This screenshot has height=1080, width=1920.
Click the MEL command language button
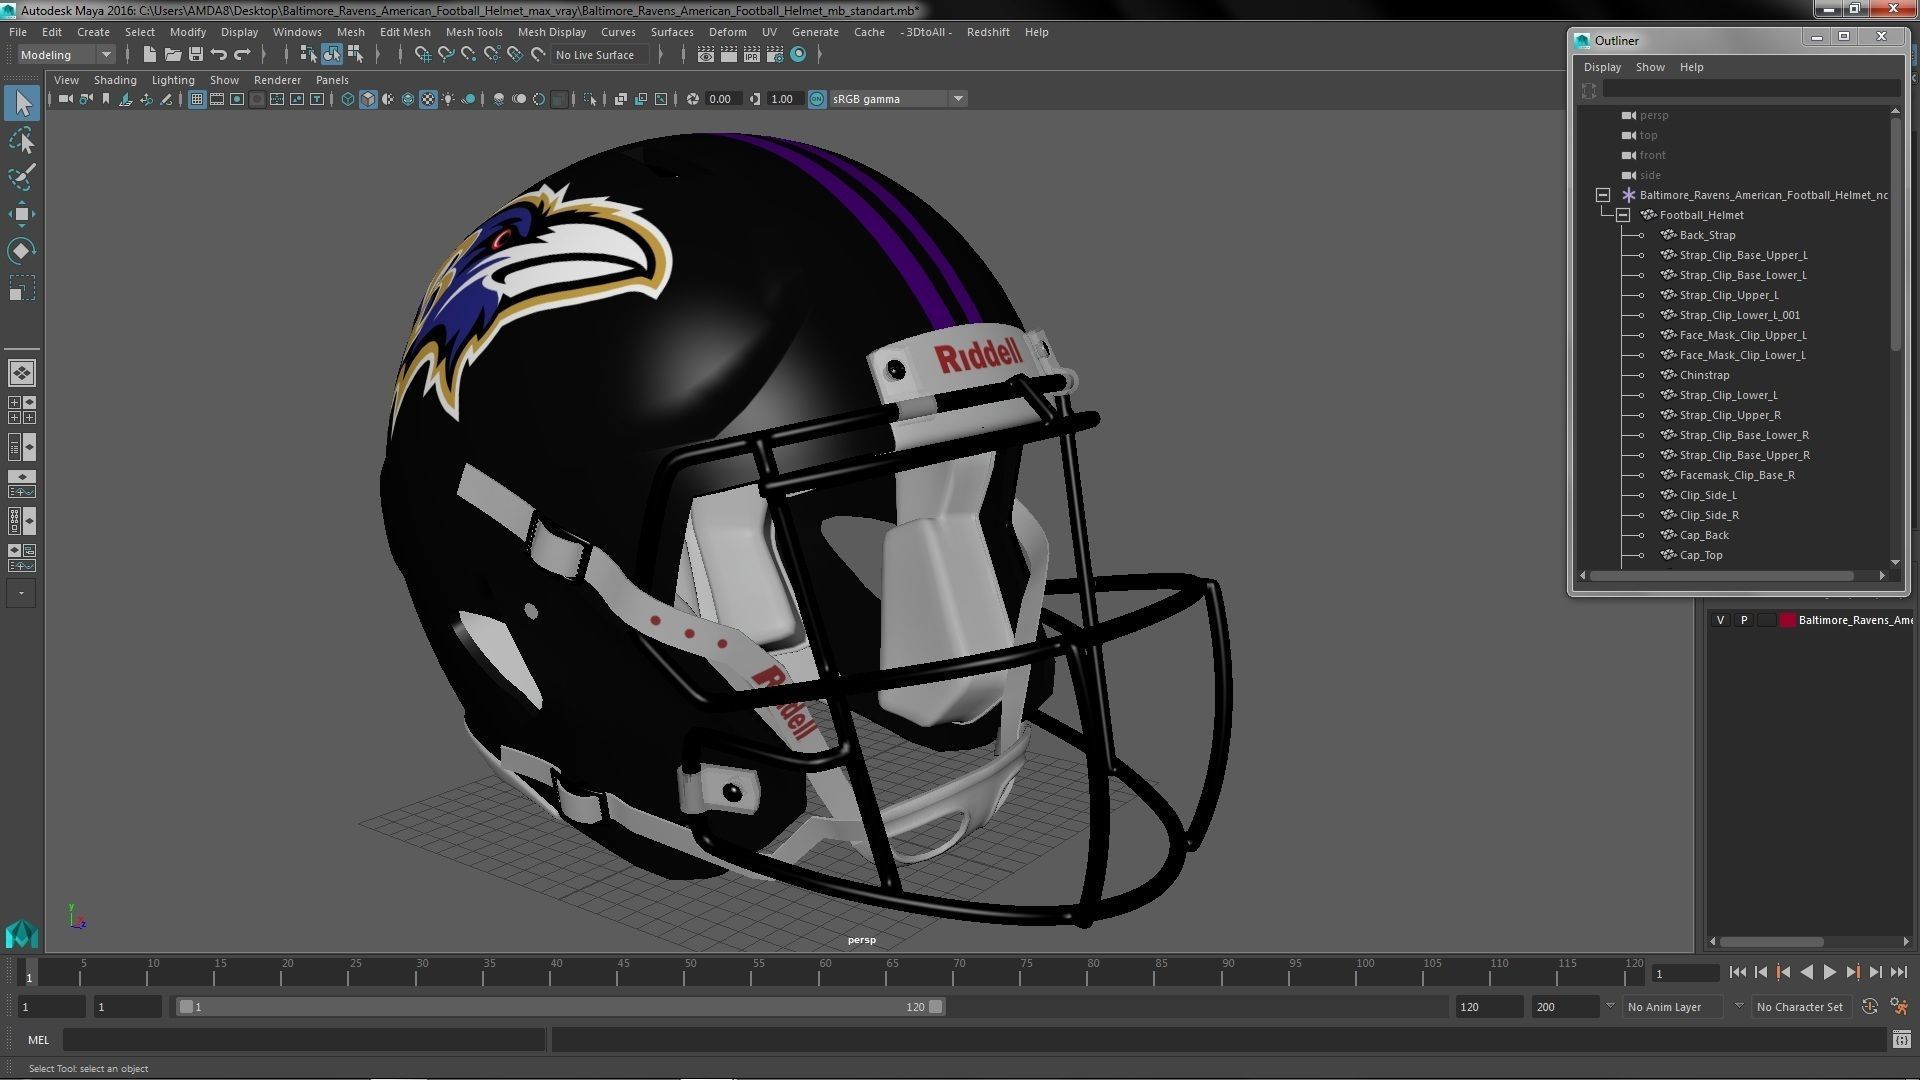click(38, 1040)
